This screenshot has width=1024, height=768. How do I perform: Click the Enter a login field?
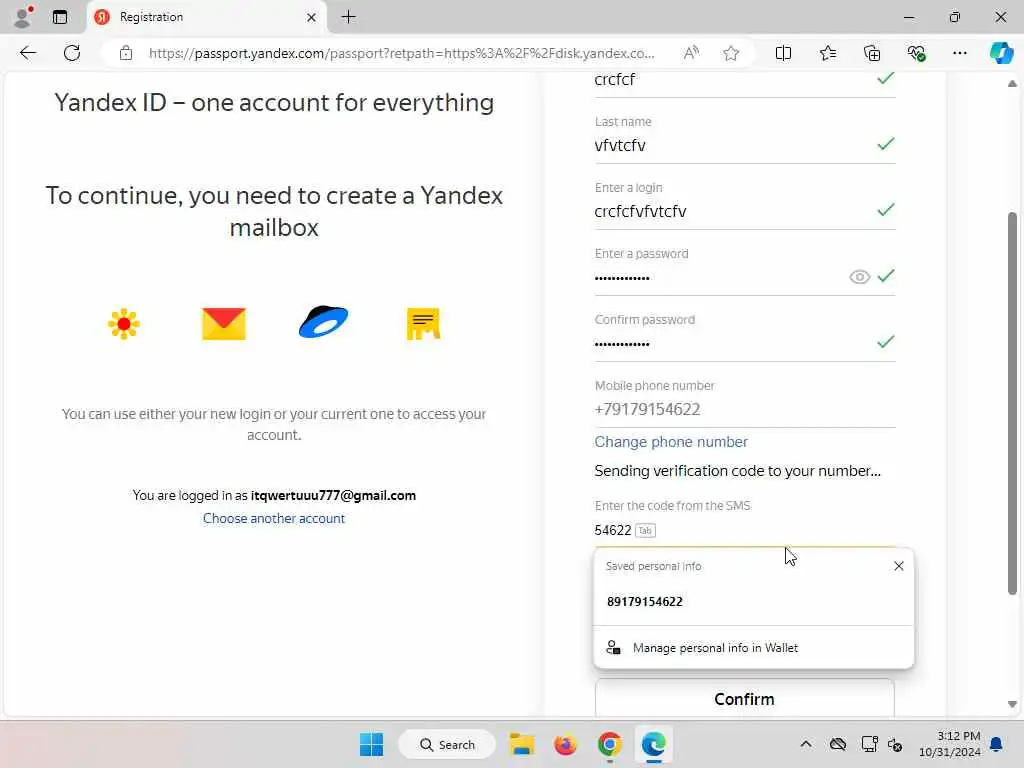[x=744, y=212]
